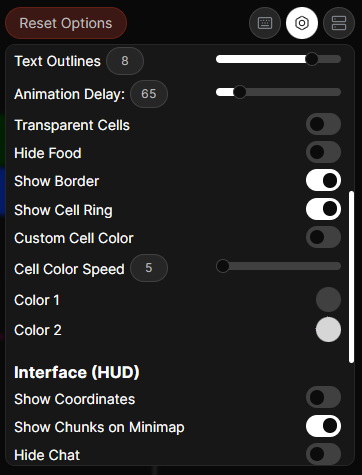362x475 pixels.
Task: Select the gear settings icon tab
Action: tap(302, 23)
